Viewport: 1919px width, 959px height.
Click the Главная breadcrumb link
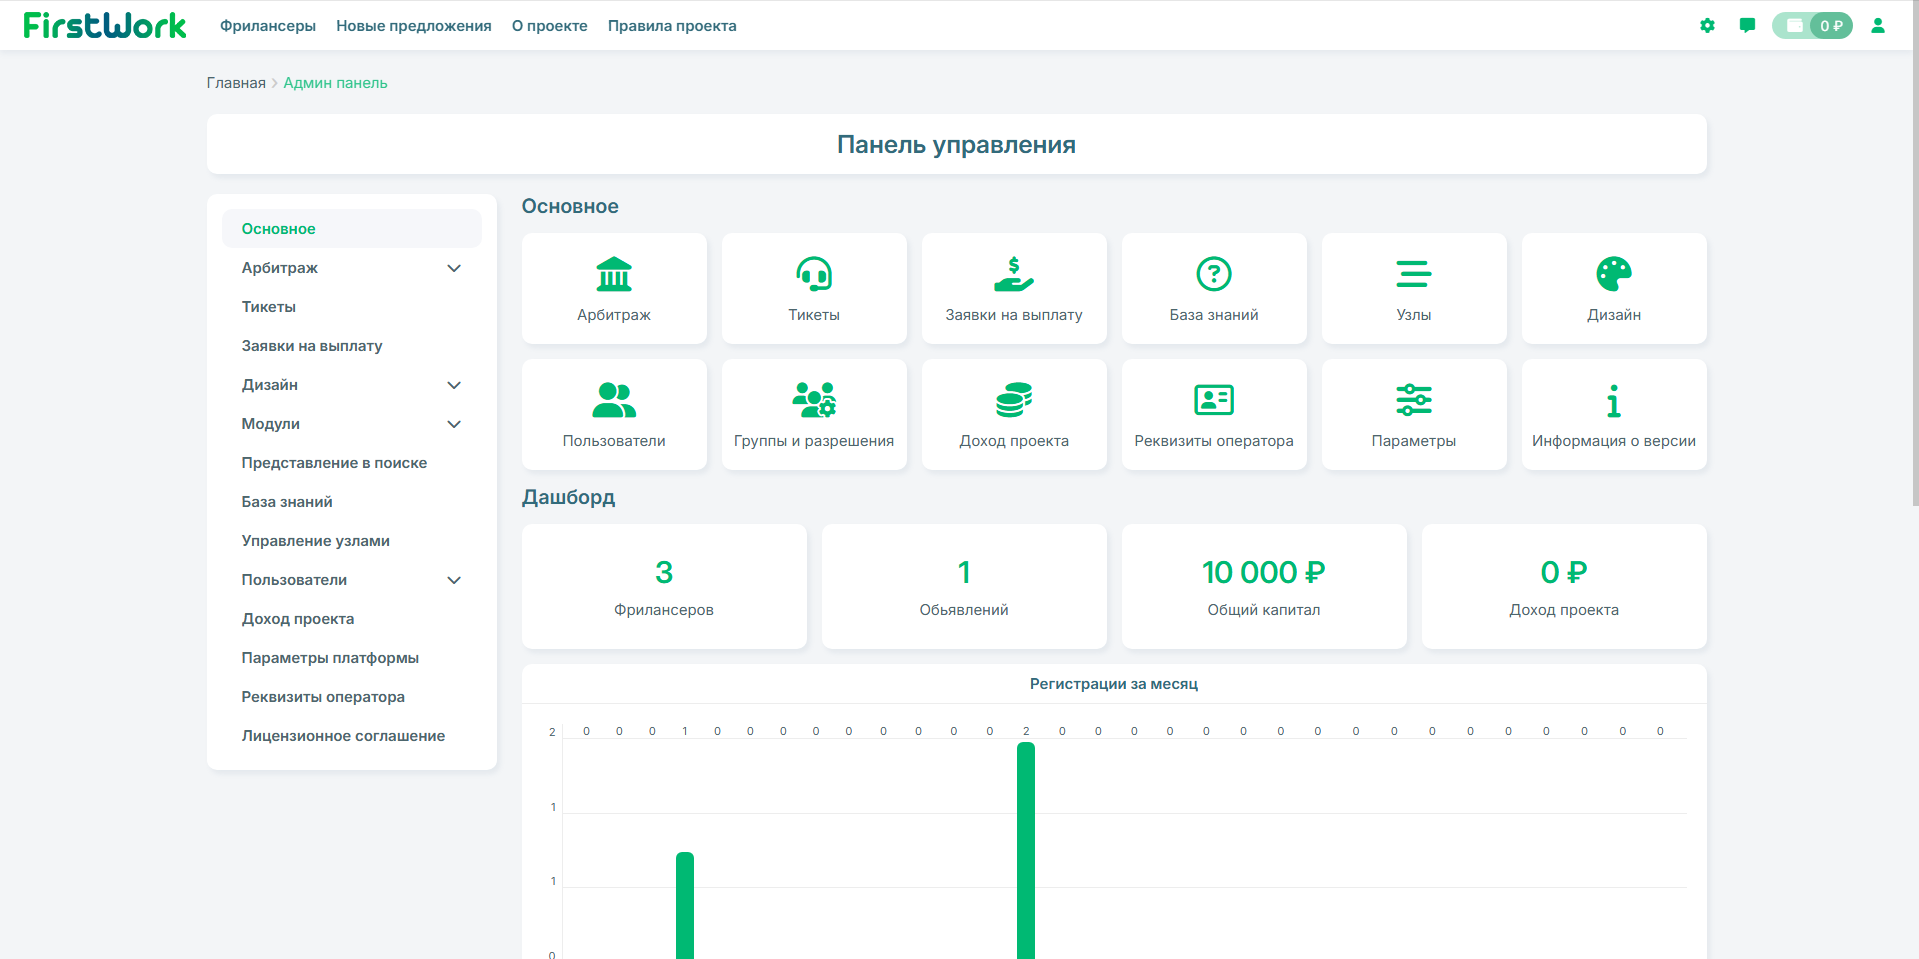tap(236, 83)
